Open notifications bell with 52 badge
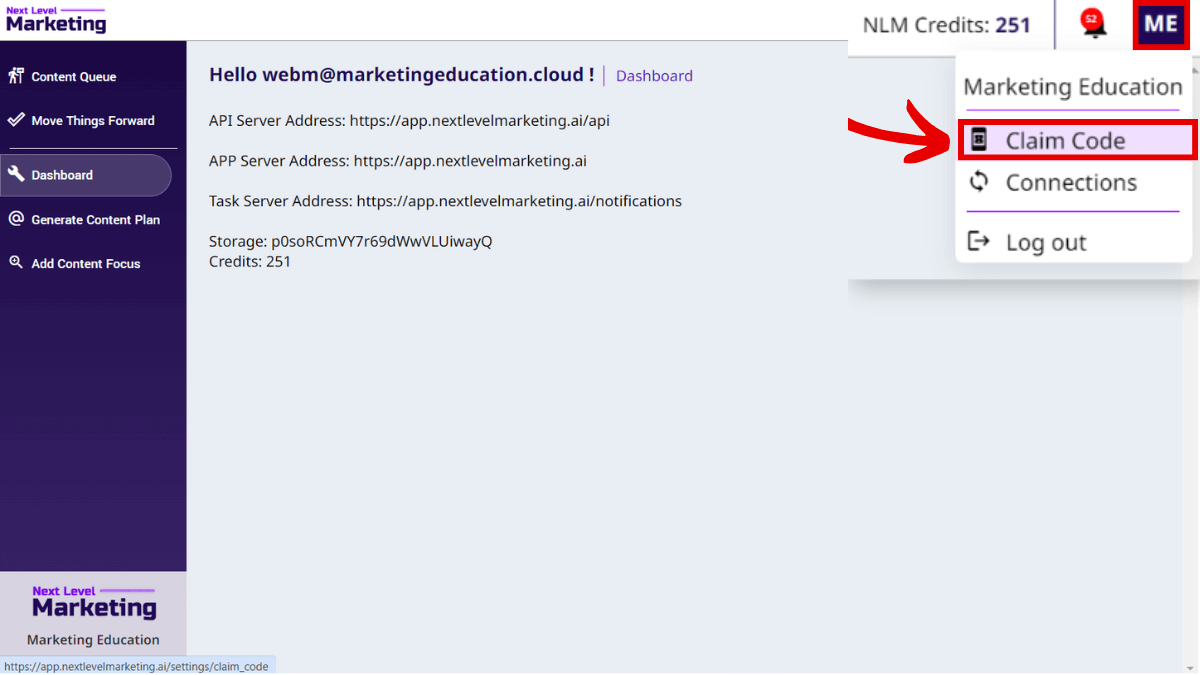 1094,24
